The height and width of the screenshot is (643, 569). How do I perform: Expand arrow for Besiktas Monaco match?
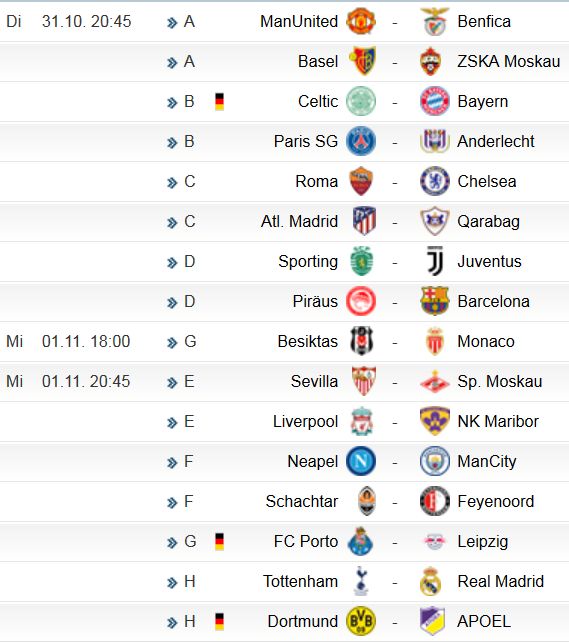172,342
